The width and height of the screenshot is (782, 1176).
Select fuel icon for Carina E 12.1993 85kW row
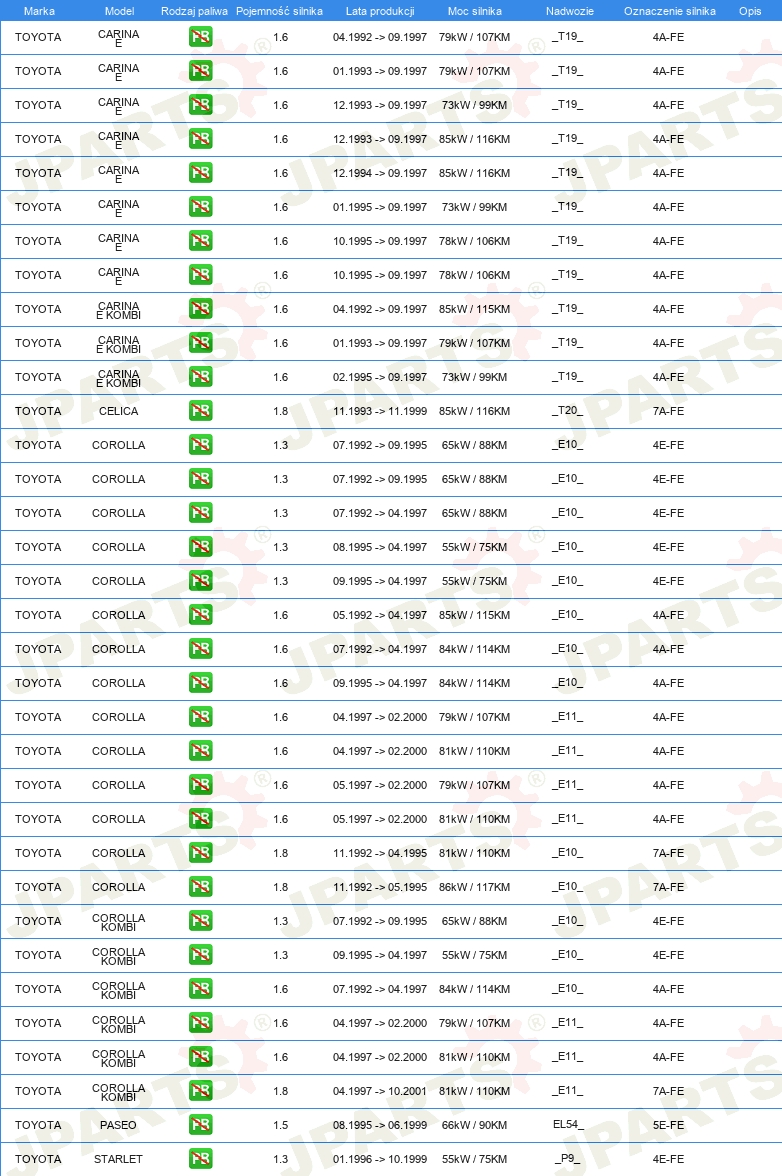tap(200, 139)
